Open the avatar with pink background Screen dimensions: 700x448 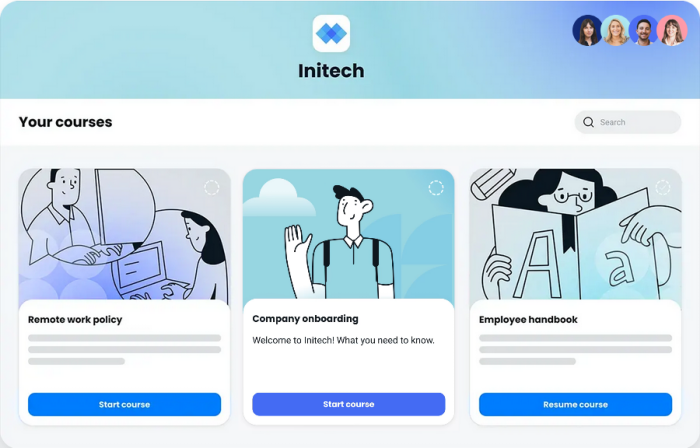672,30
